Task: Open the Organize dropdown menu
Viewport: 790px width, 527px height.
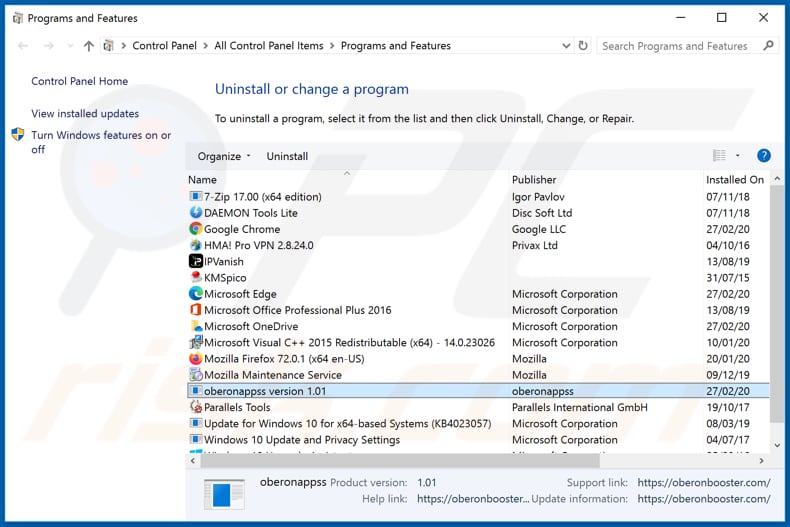Action: (x=224, y=156)
